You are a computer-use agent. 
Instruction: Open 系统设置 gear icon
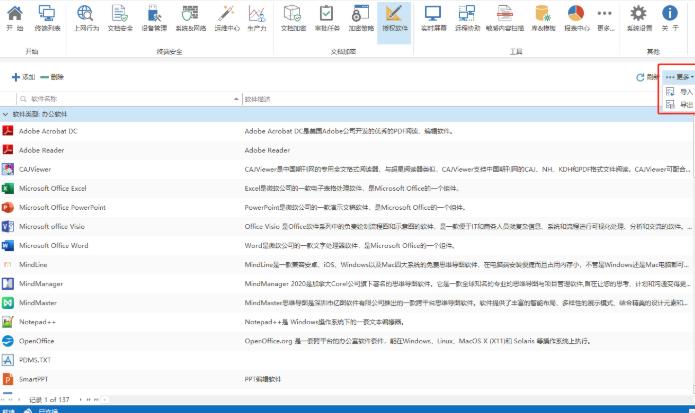[x=640, y=18]
